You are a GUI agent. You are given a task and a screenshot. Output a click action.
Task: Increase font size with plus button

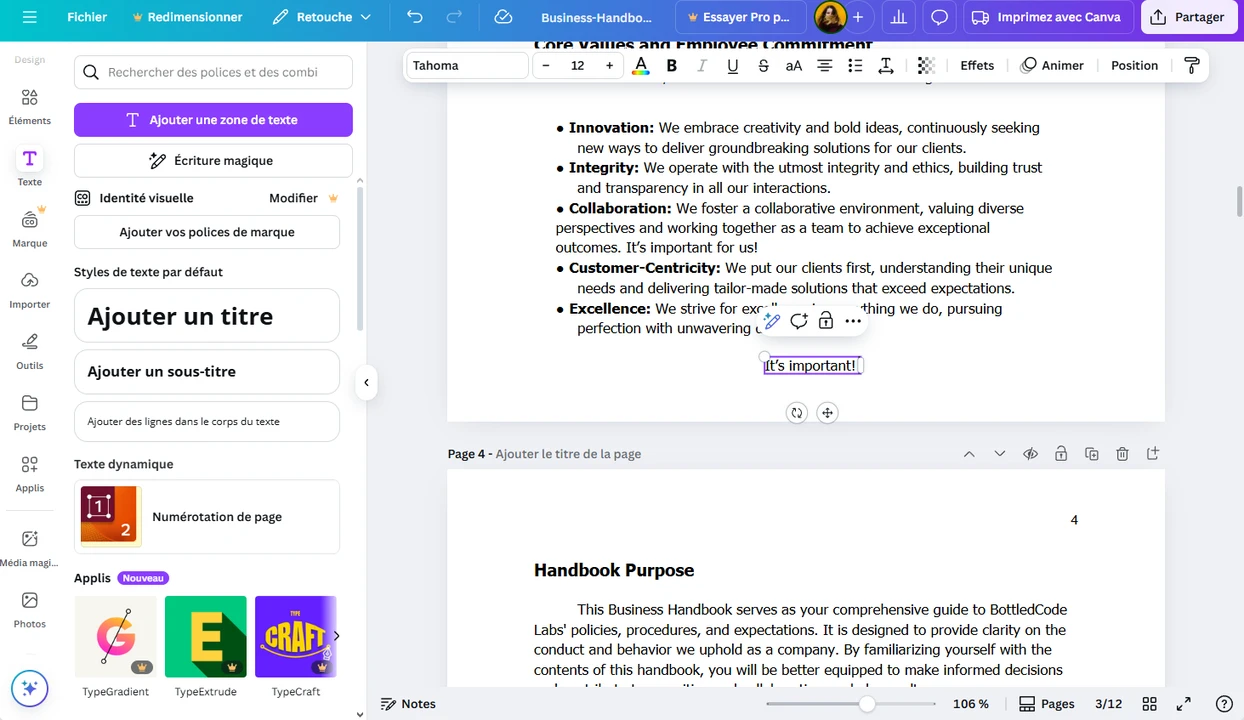point(609,66)
